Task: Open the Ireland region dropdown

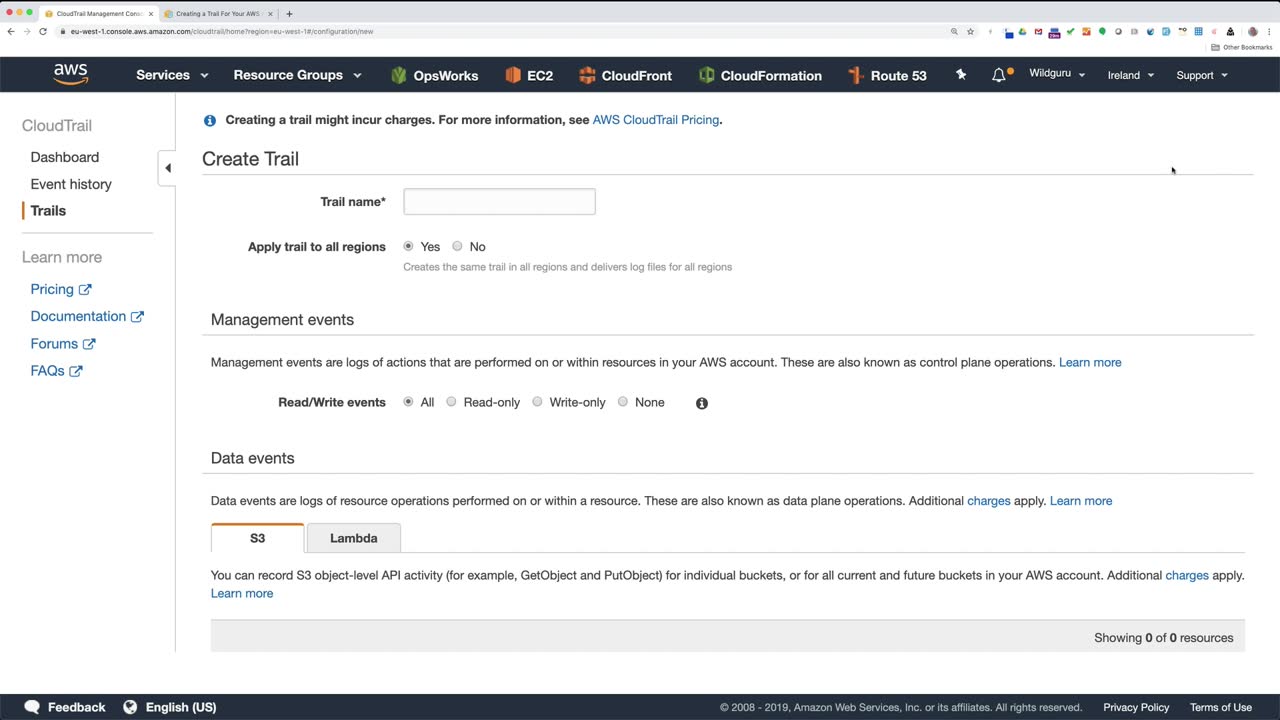Action: (1130, 75)
